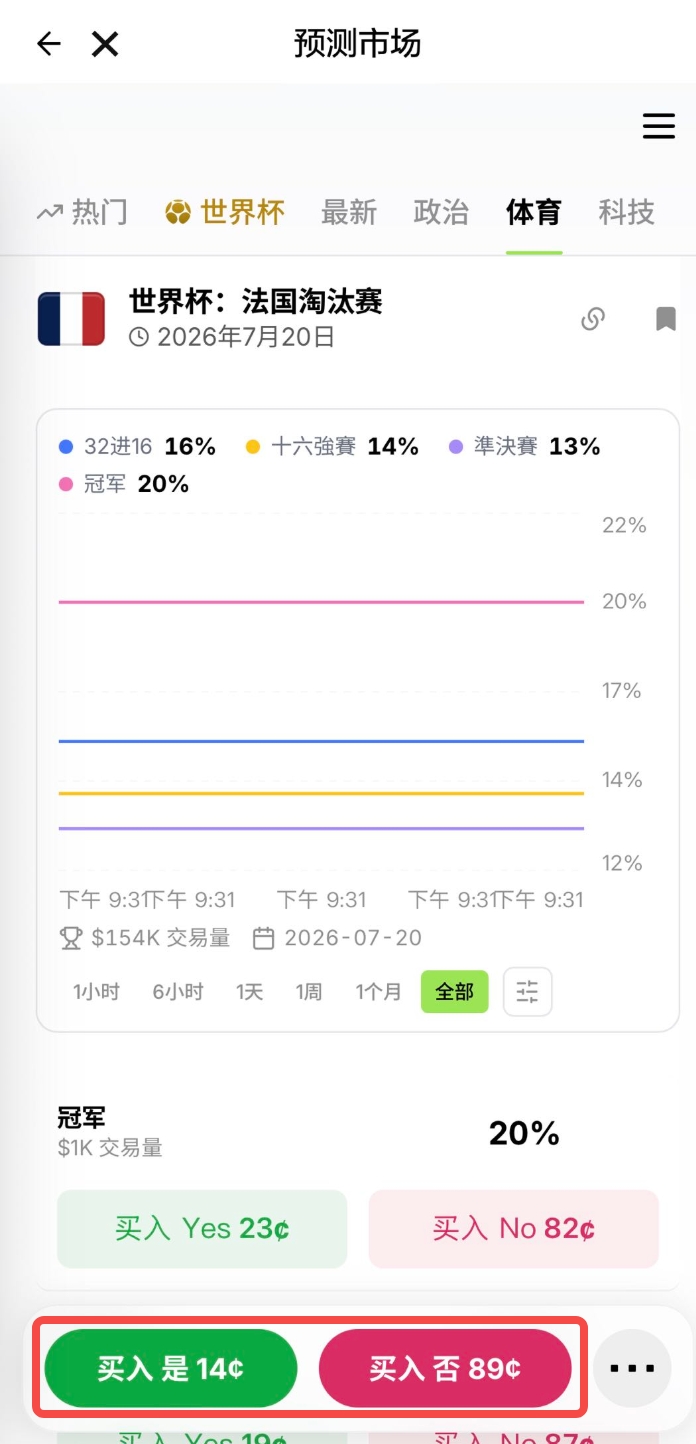Tap the three-dot more button
The width and height of the screenshot is (696, 1444).
point(632,1368)
